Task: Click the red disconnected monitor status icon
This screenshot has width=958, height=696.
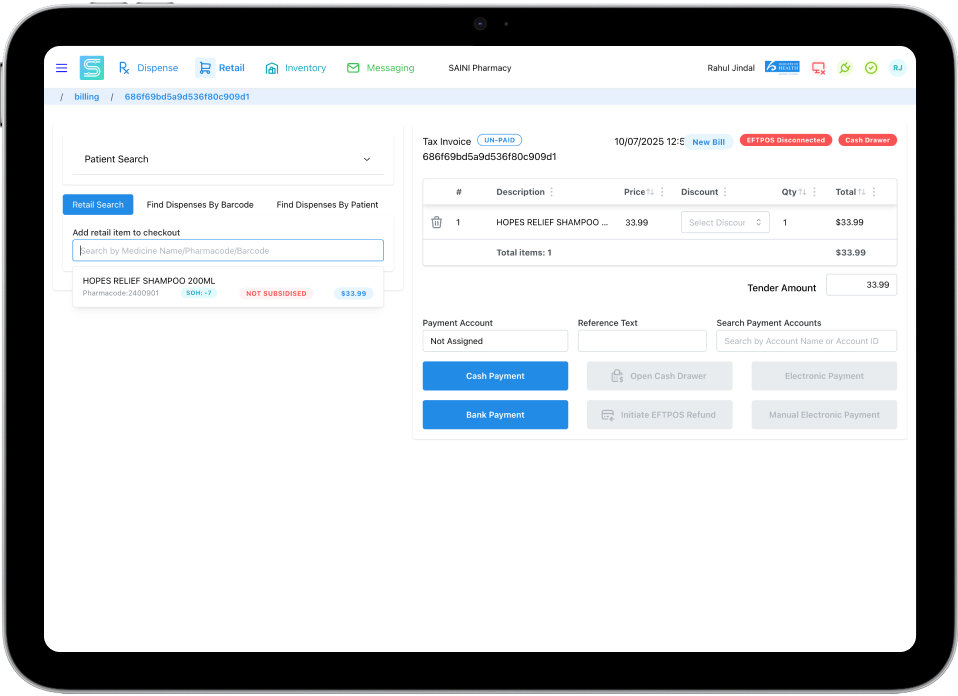Action: (x=818, y=68)
